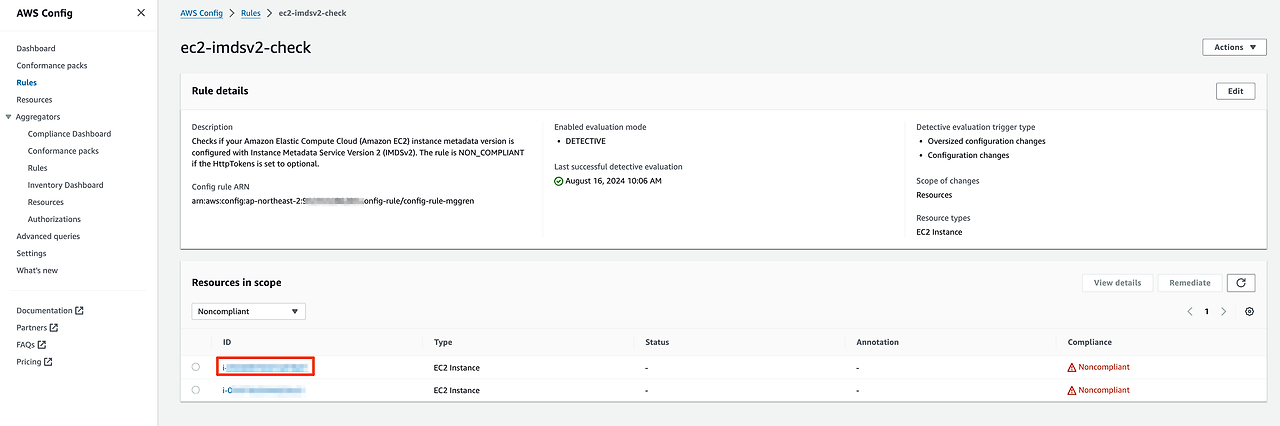
Task: Click the Annotation column header
Action: [x=878, y=342]
